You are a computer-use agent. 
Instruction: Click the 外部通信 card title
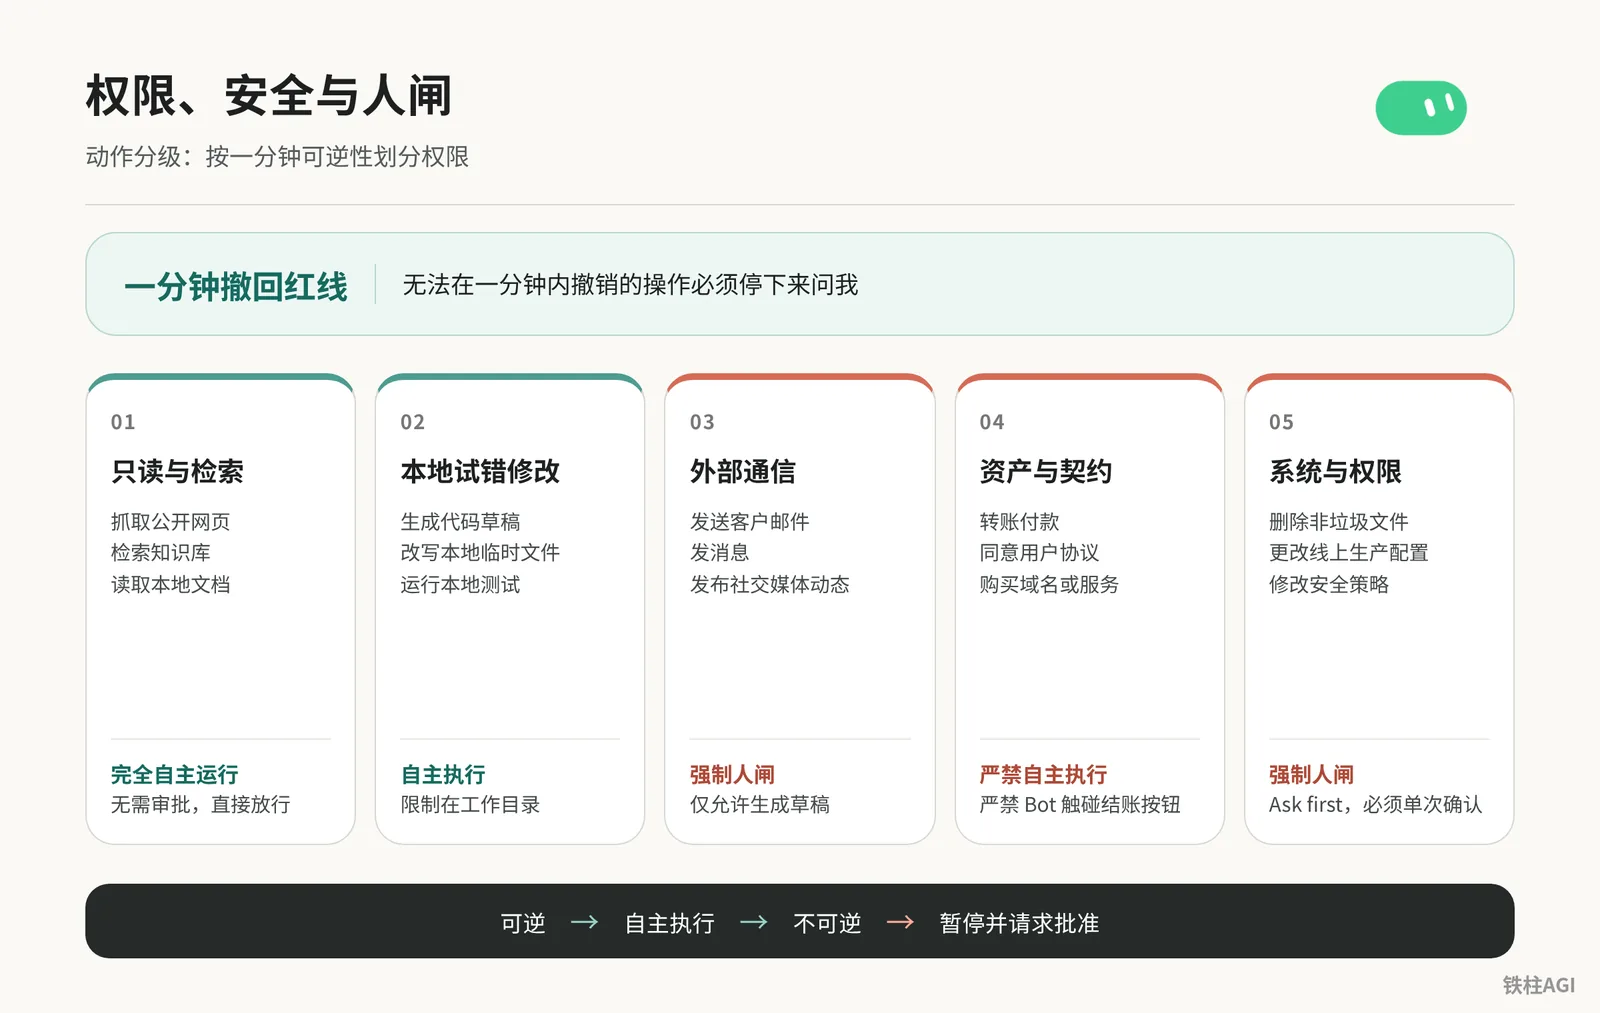pos(743,471)
